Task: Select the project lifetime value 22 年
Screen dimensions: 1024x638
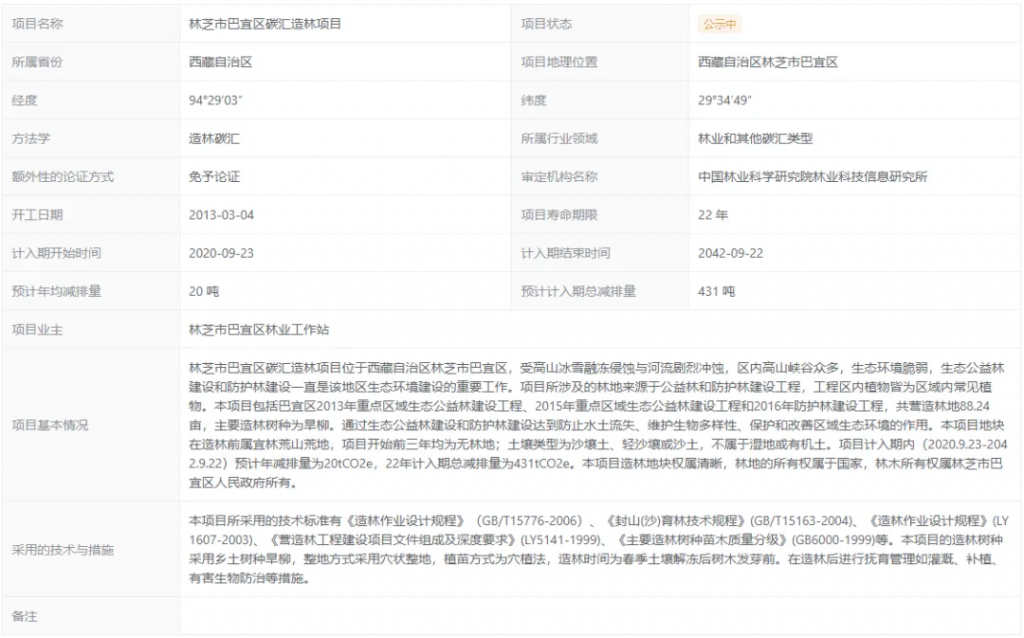Action: pyautogui.click(x=713, y=215)
